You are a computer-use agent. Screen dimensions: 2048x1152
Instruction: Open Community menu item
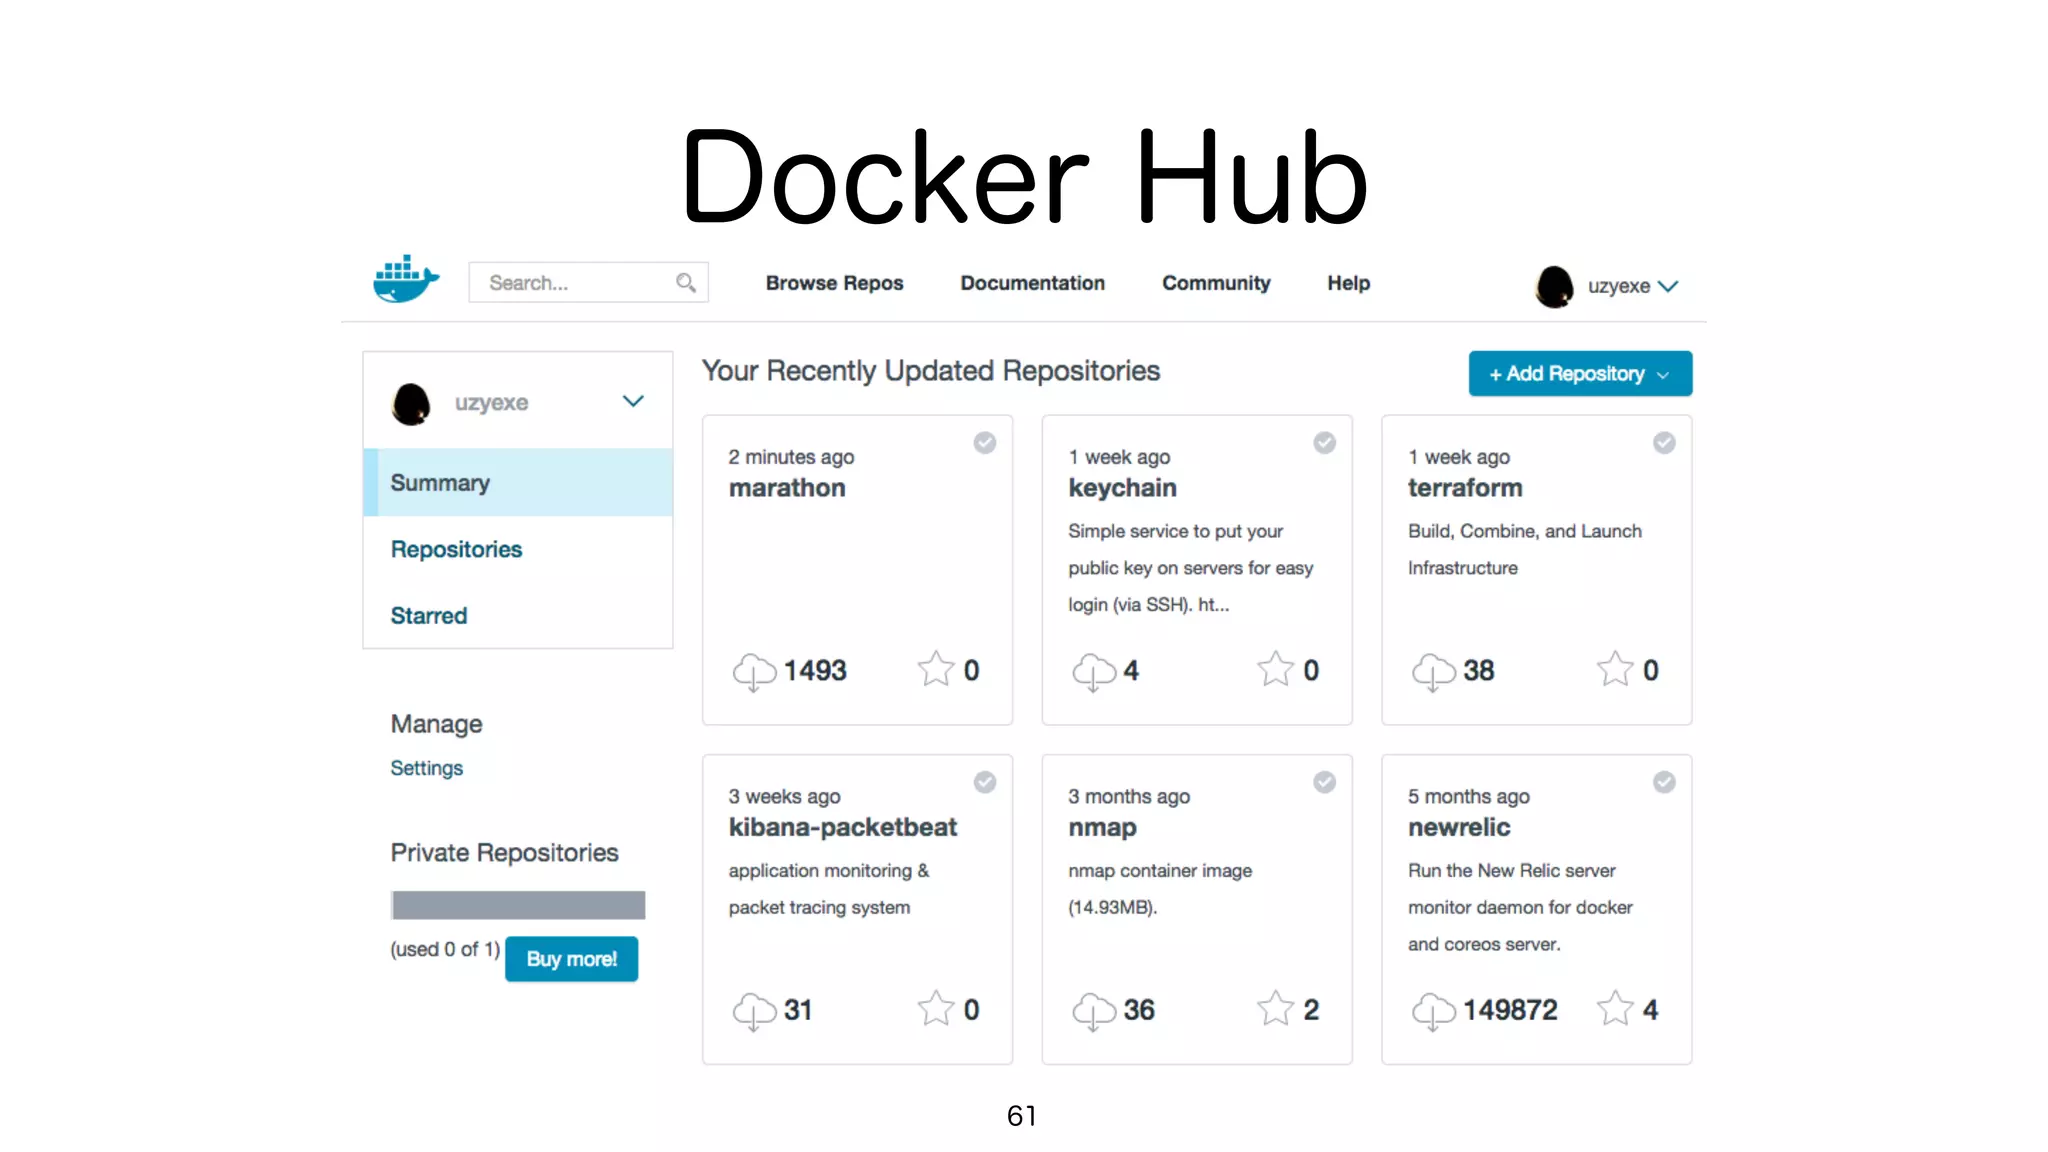(1216, 284)
